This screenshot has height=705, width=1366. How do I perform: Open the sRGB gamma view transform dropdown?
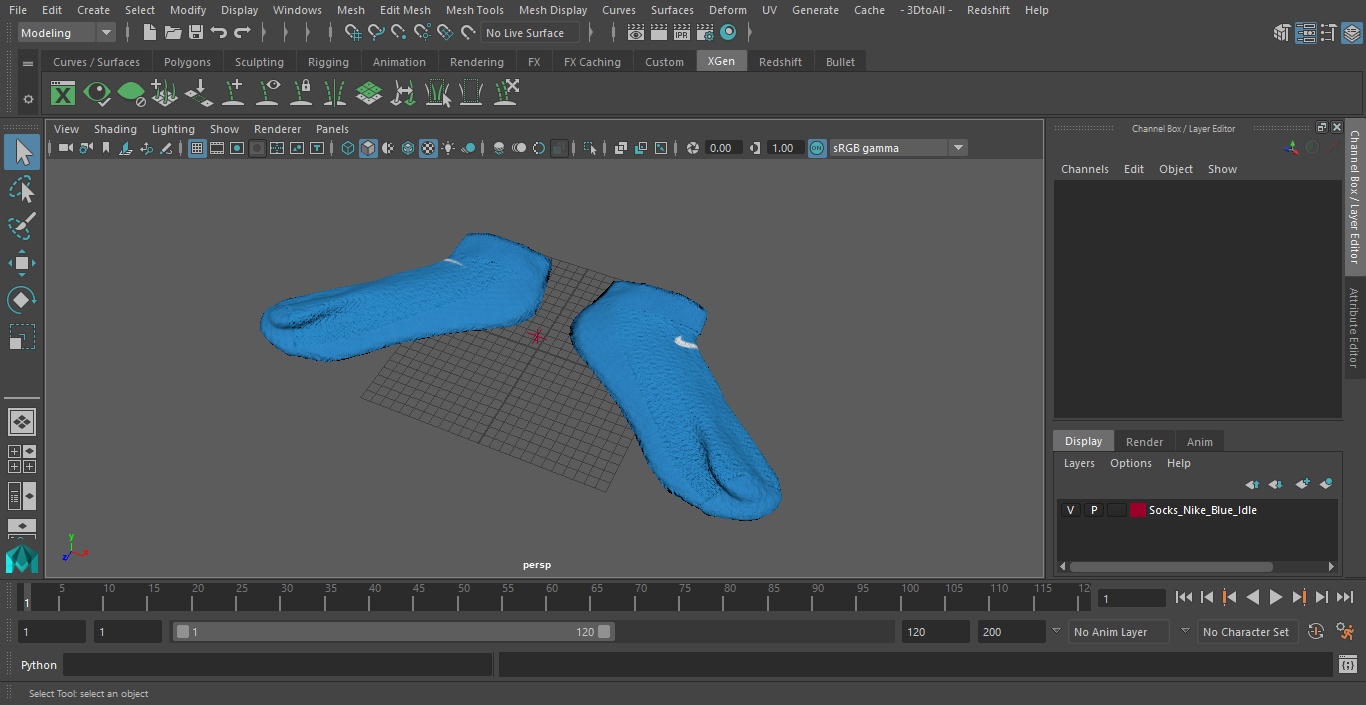coord(898,148)
